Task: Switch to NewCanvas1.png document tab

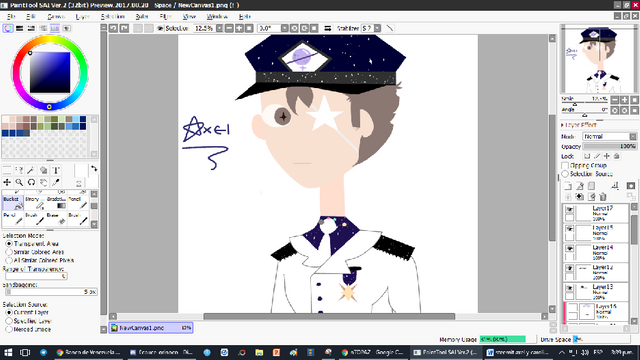Action: [x=151, y=328]
